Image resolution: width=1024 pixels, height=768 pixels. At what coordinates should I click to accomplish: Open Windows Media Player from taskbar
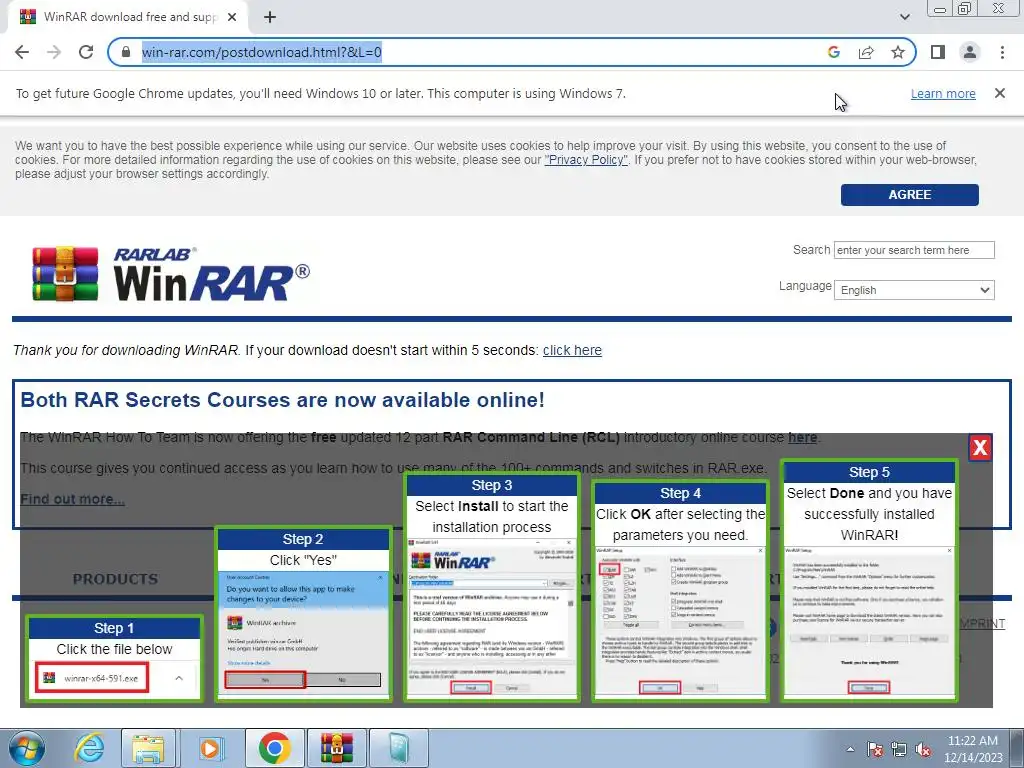[211, 748]
